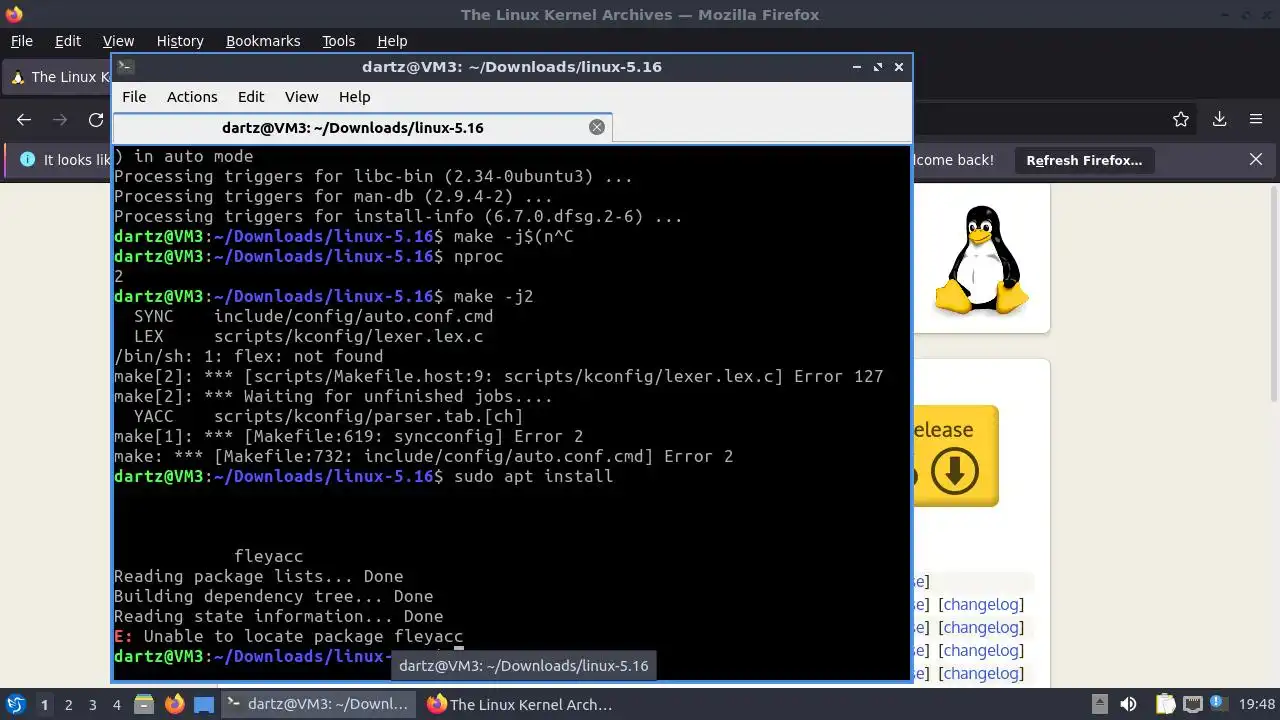Close the terminal tab dartz@VM3
The image size is (1280, 720).
coord(597,127)
